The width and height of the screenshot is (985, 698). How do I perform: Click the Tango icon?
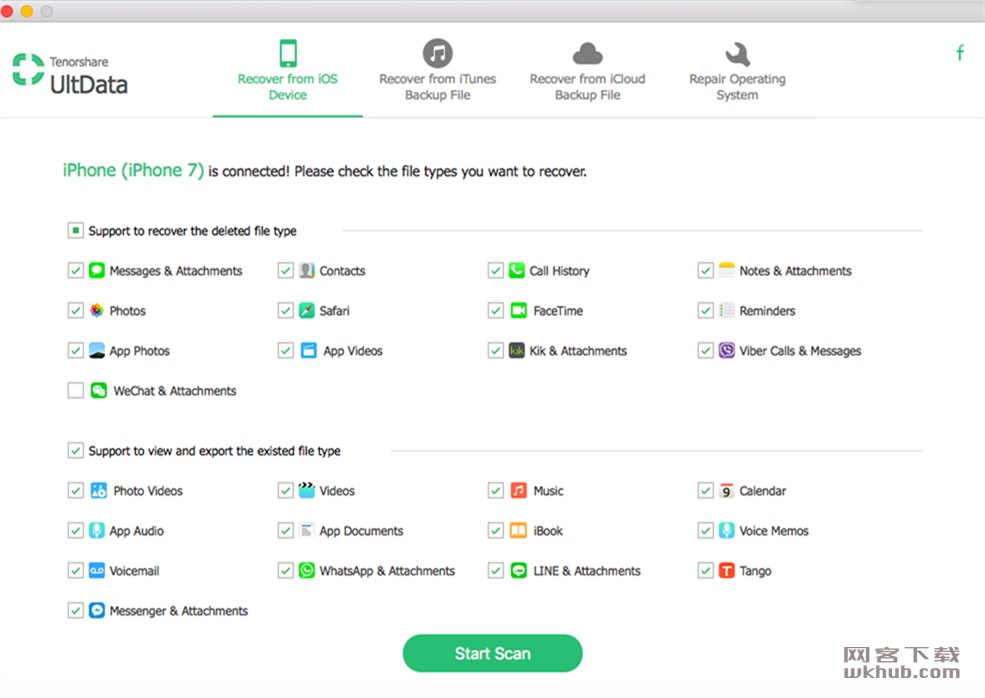[x=726, y=570]
